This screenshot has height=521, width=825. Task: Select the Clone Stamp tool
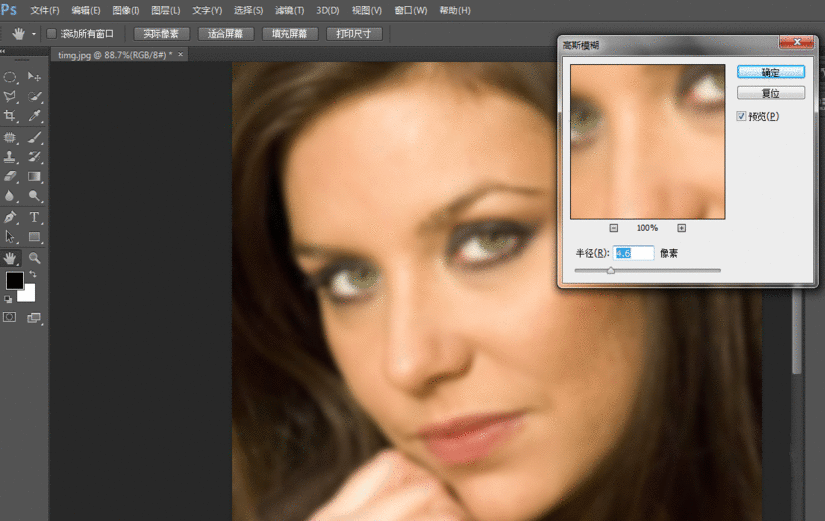(11, 157)
